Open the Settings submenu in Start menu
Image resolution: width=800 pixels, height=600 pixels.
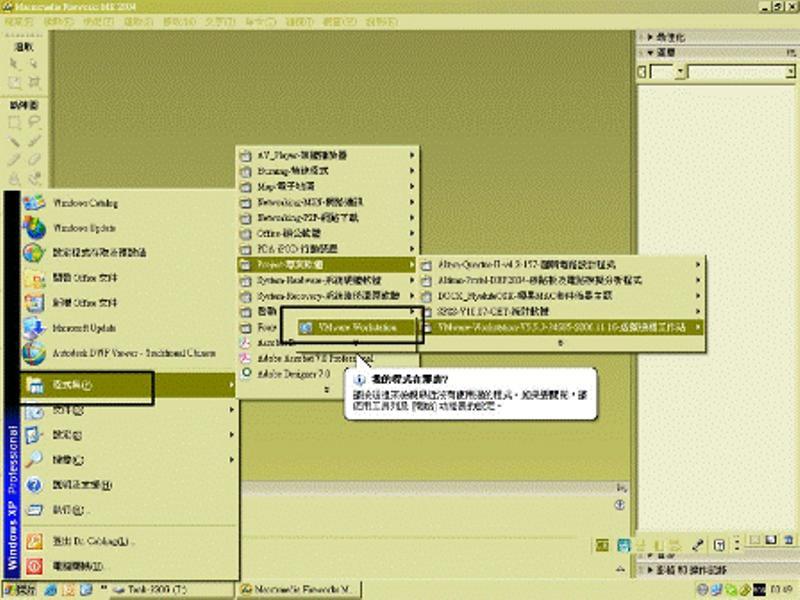[128, 435]
